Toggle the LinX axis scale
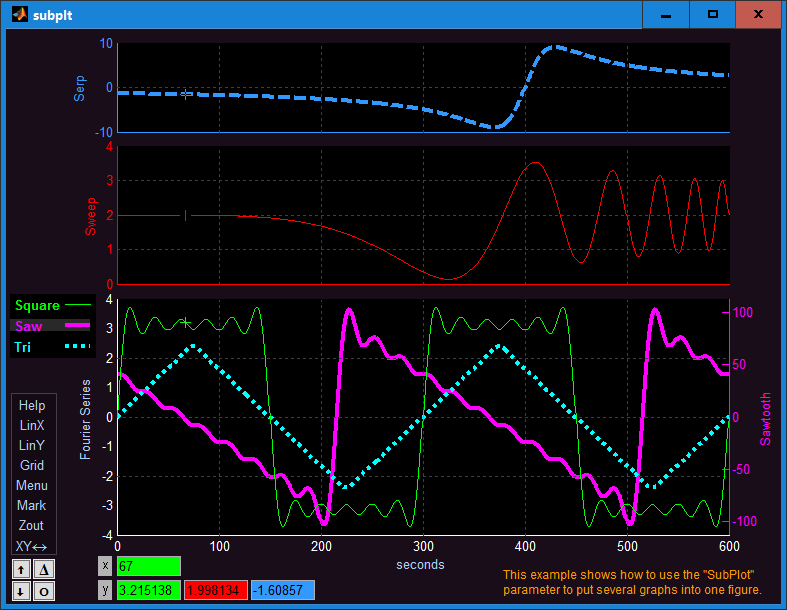Image resolution: width=787 pixels, height=610 pixels. 32,426
